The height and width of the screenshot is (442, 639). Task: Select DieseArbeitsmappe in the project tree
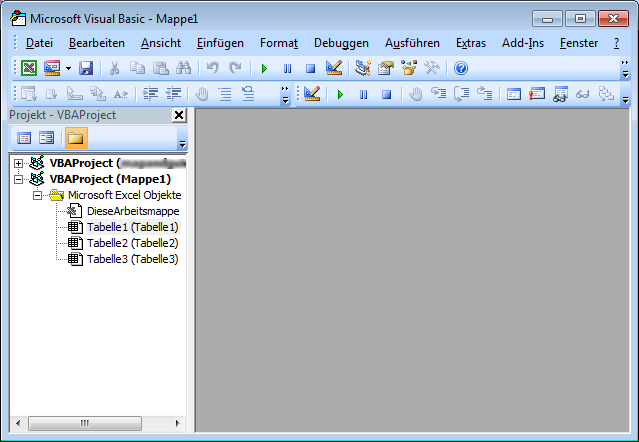(133, 211)
